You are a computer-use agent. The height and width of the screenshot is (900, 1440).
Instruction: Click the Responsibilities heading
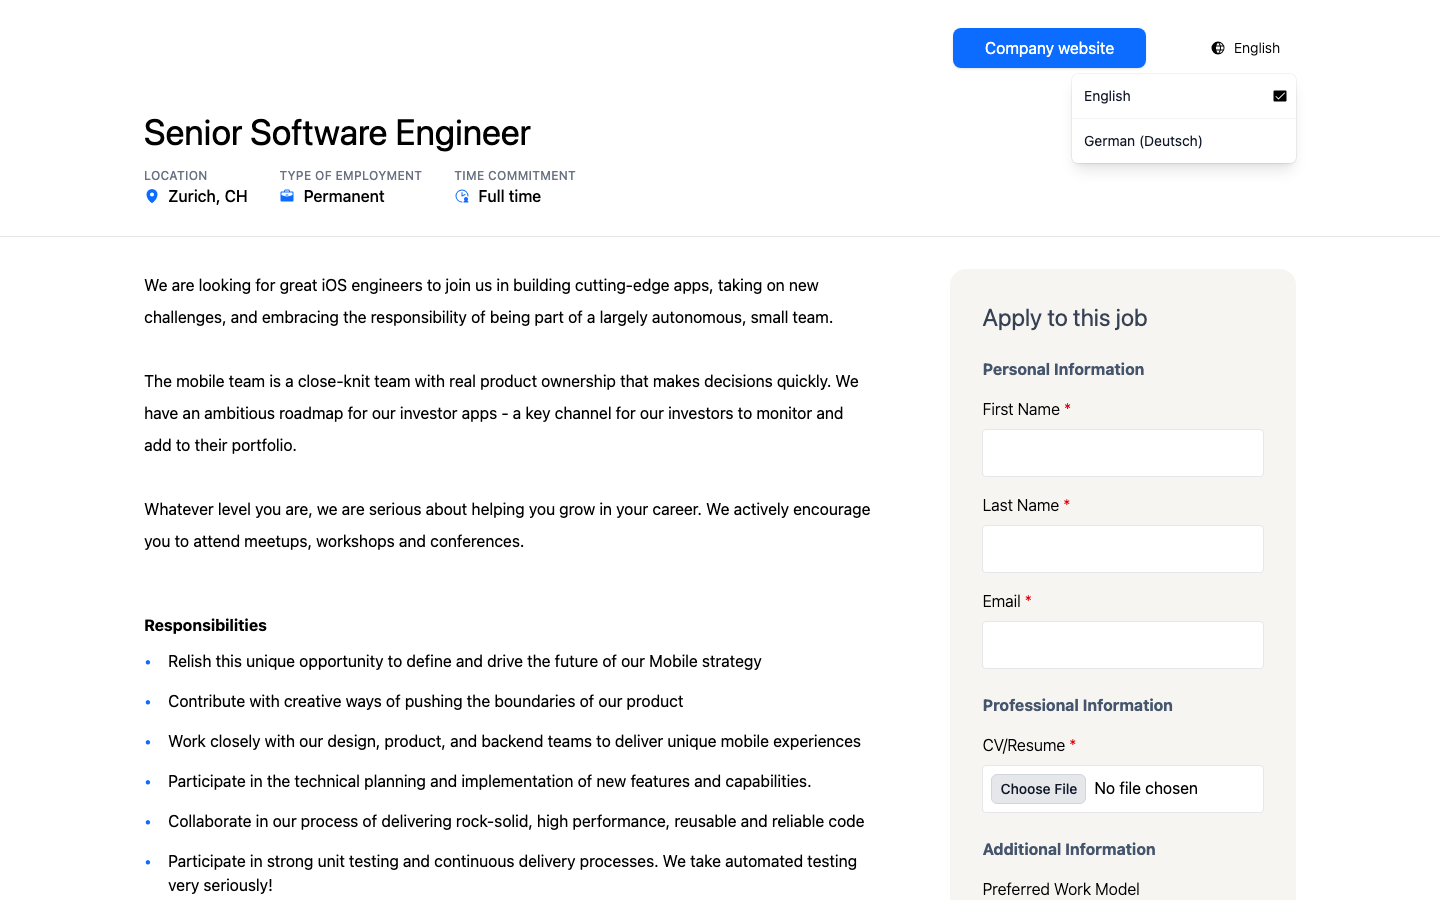click(x=205, y=625)
